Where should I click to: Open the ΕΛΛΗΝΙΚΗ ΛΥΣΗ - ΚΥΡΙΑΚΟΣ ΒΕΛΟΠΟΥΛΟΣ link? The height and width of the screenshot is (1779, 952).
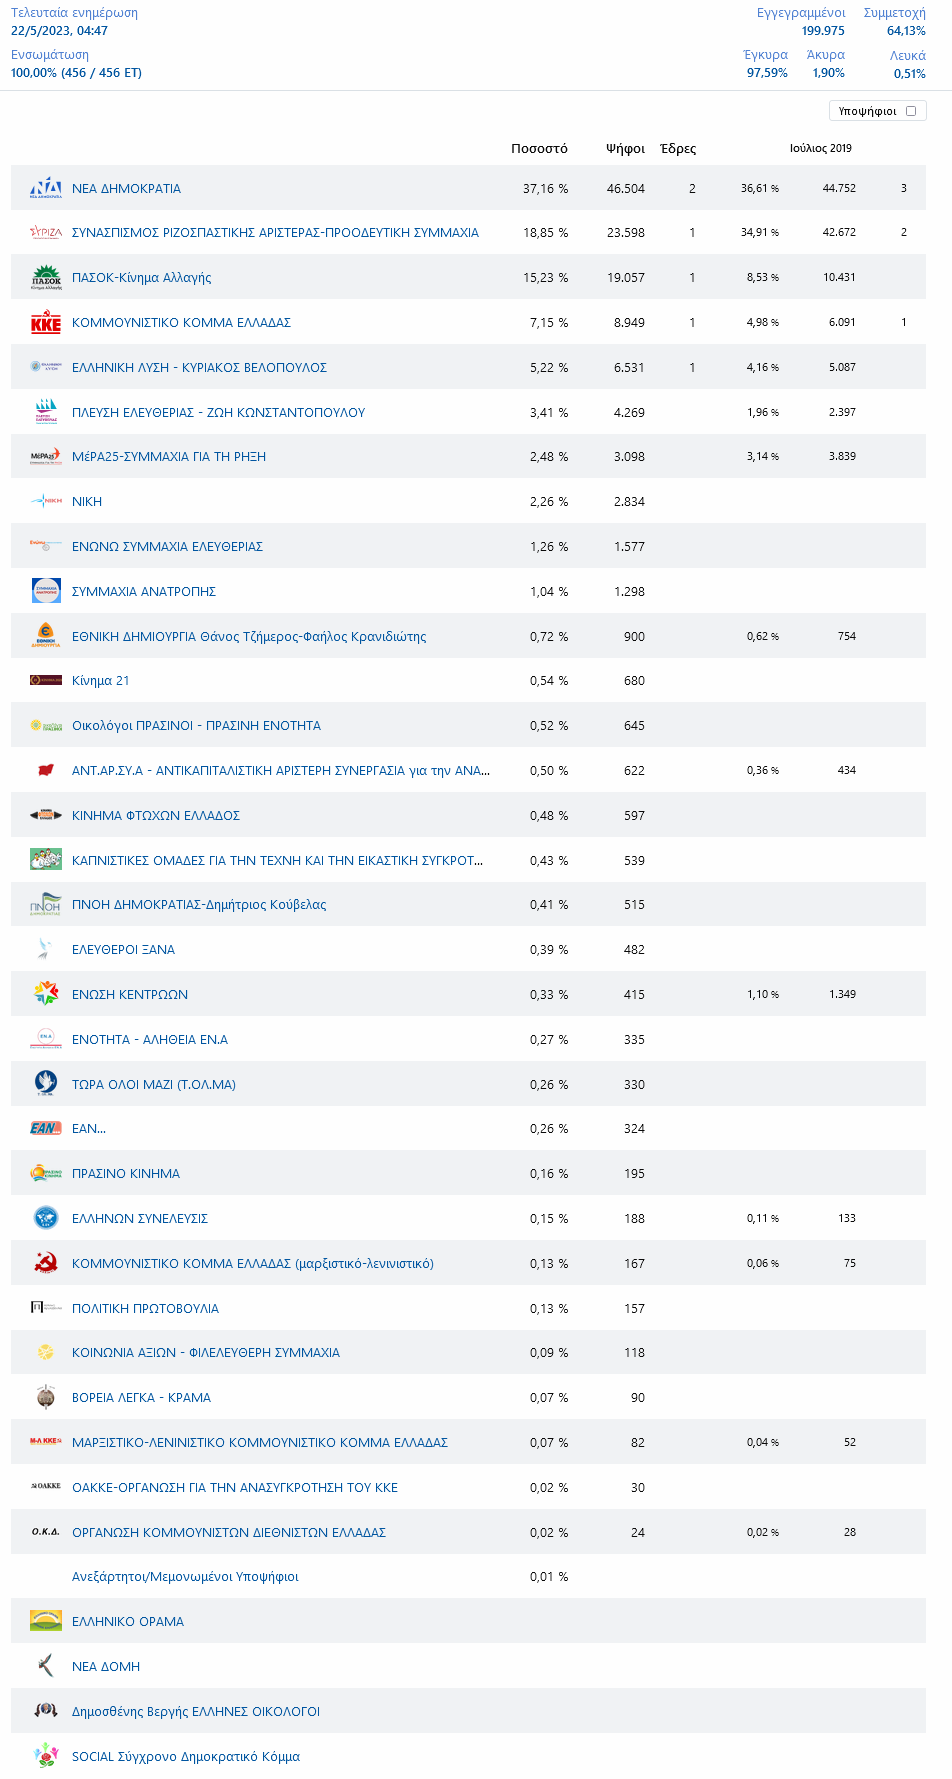199,368
